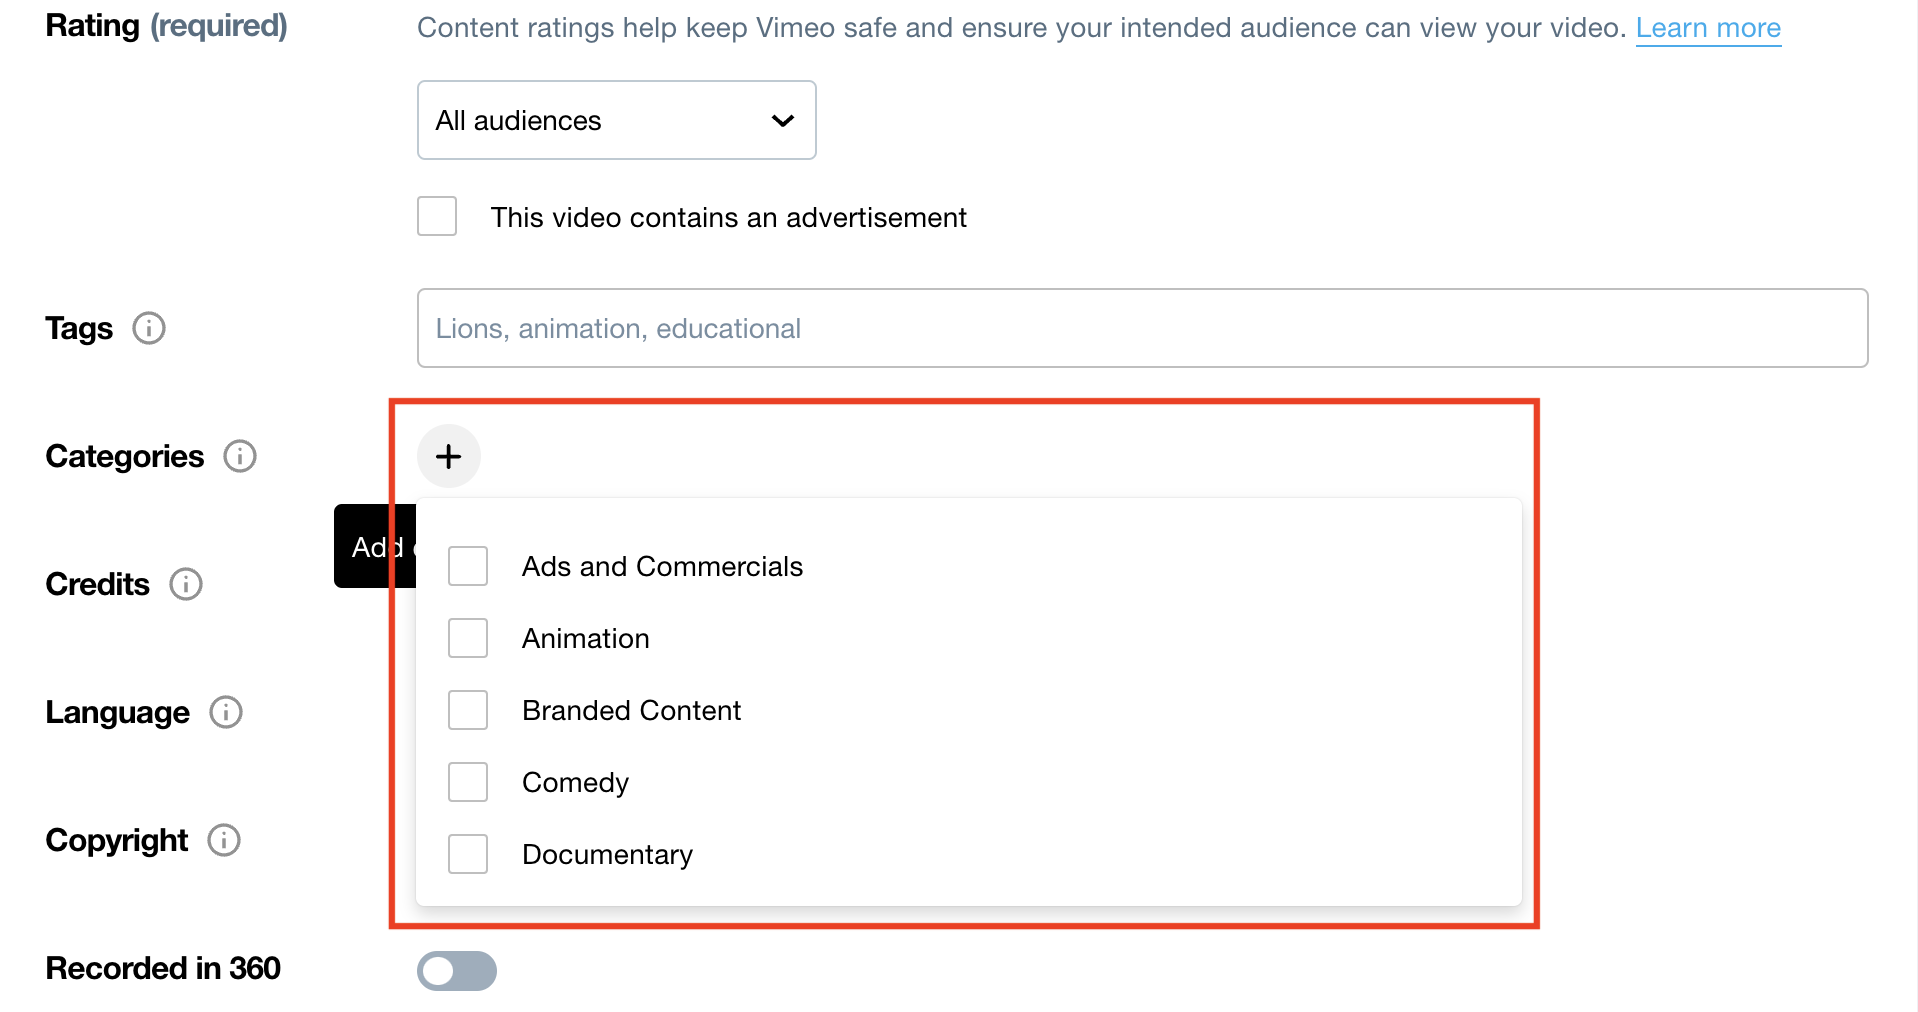Image resolution: width=1918 pixels, height=1012 pixels.
Task: Select the Documentary category checkbox
Action: point(468,854)
